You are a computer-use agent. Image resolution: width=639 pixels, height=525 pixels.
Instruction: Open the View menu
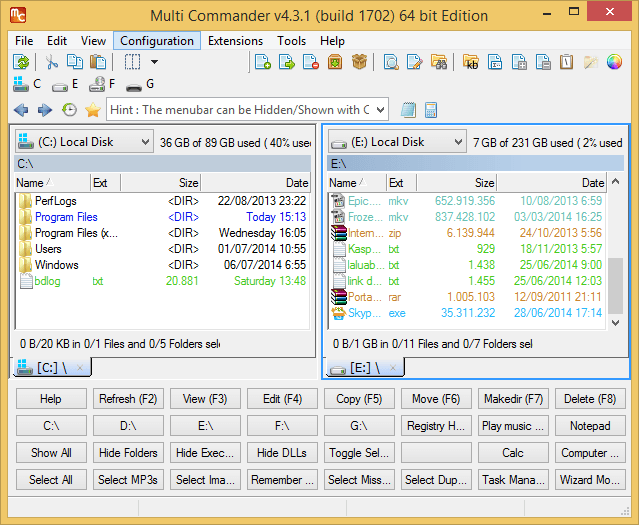click(x=93, y=41)
